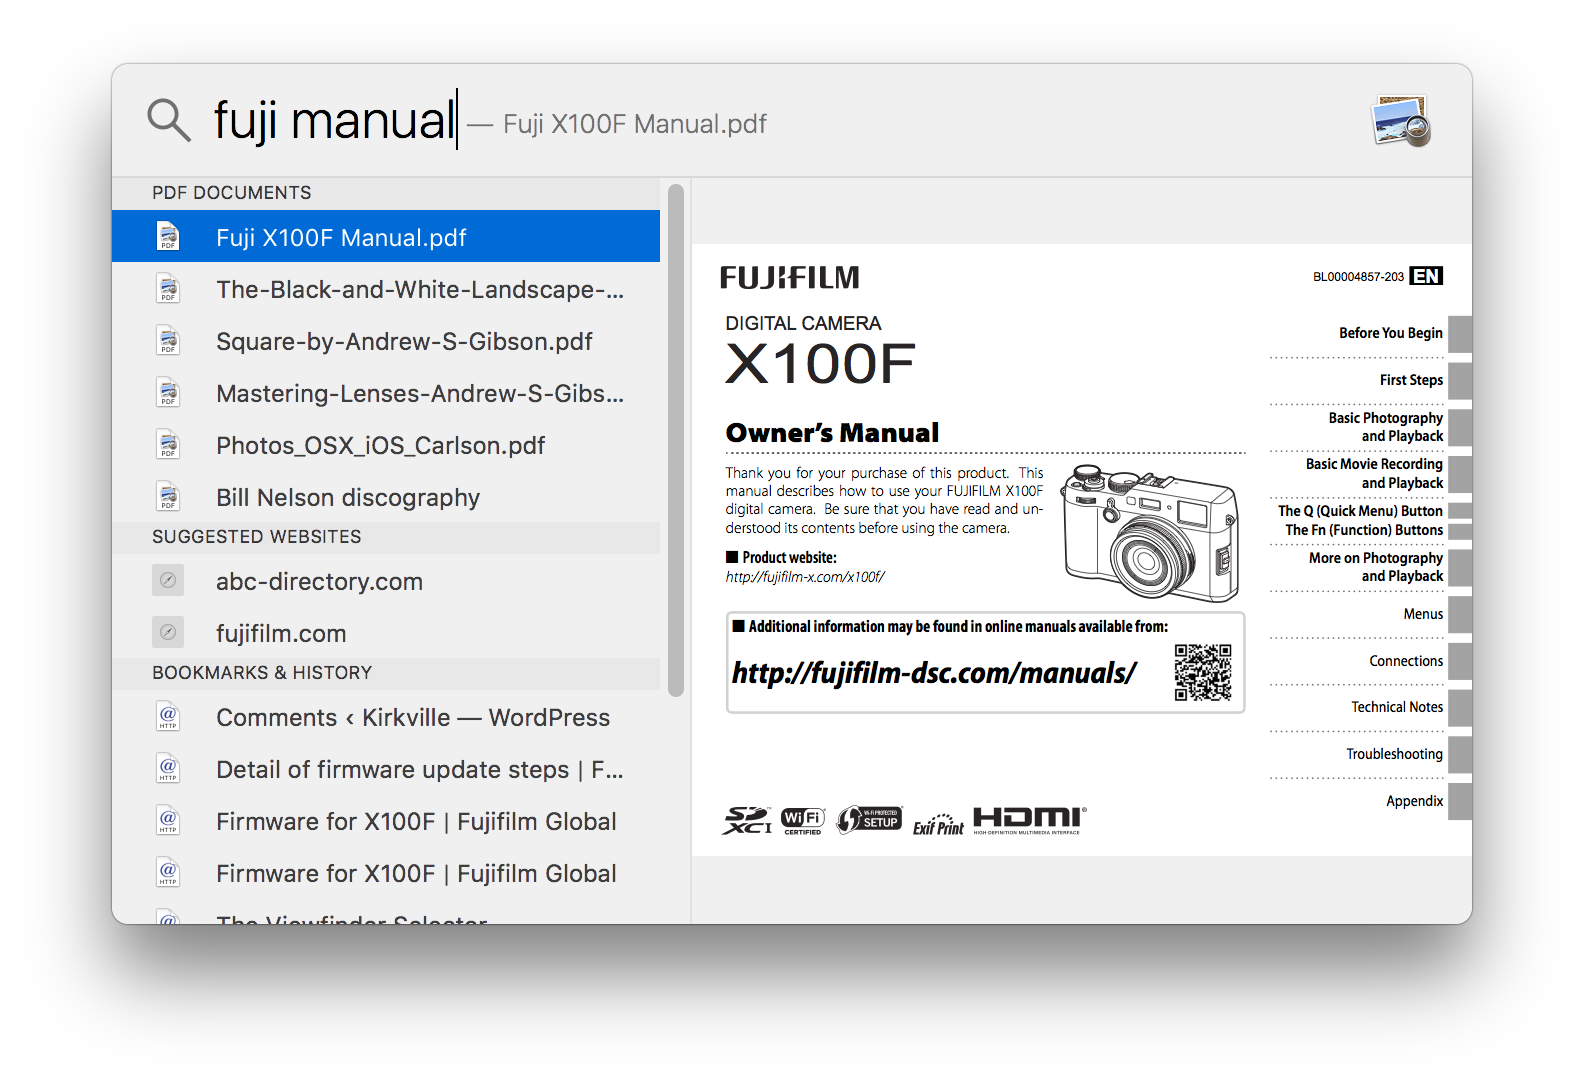Click PDF icon beside Bill Nelson discography
Image resolution: width=1584 pixels, height=1084 pixels.
(168, 497)
